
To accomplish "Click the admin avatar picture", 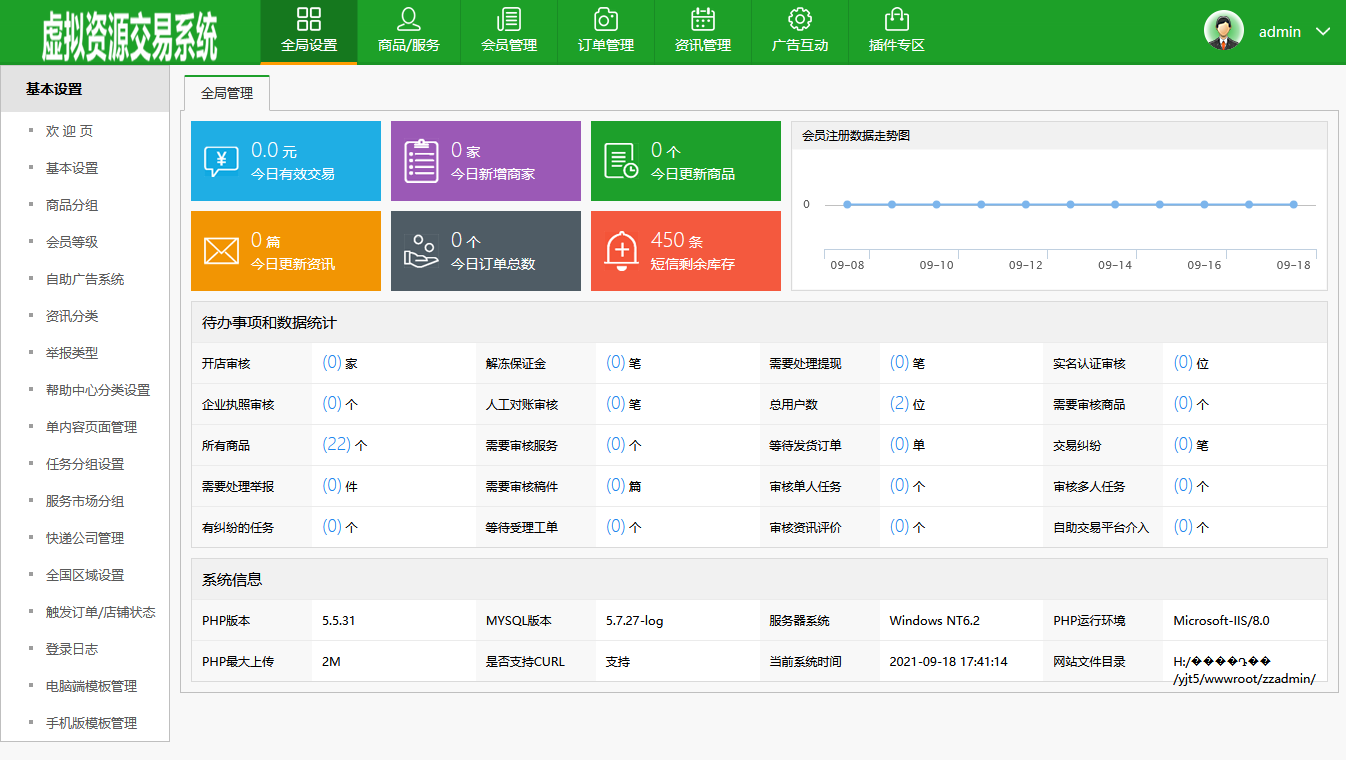I will [x=1223, y=31].
